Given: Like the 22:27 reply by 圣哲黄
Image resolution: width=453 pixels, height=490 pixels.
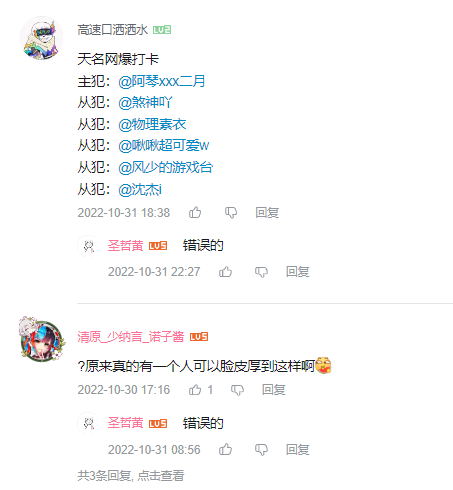Looking at the screenshot, I should click(x=225, y=272).
